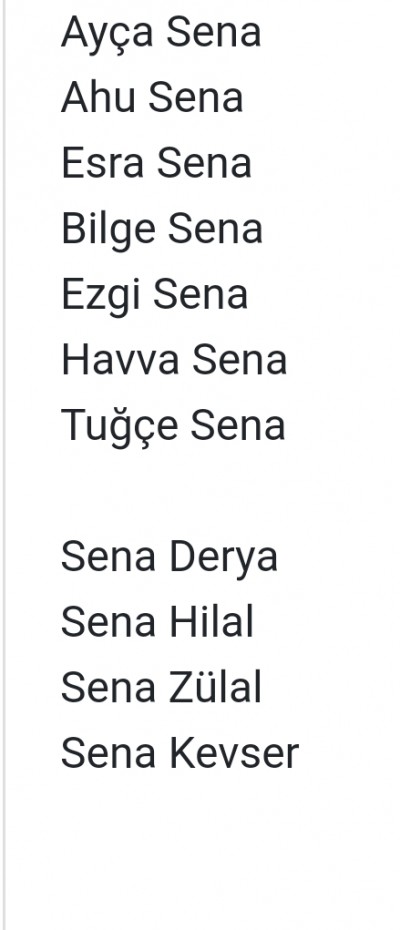This screenshot has height=930, width=400.
Task: Select the word Zülal
Action: pos(215,687)
